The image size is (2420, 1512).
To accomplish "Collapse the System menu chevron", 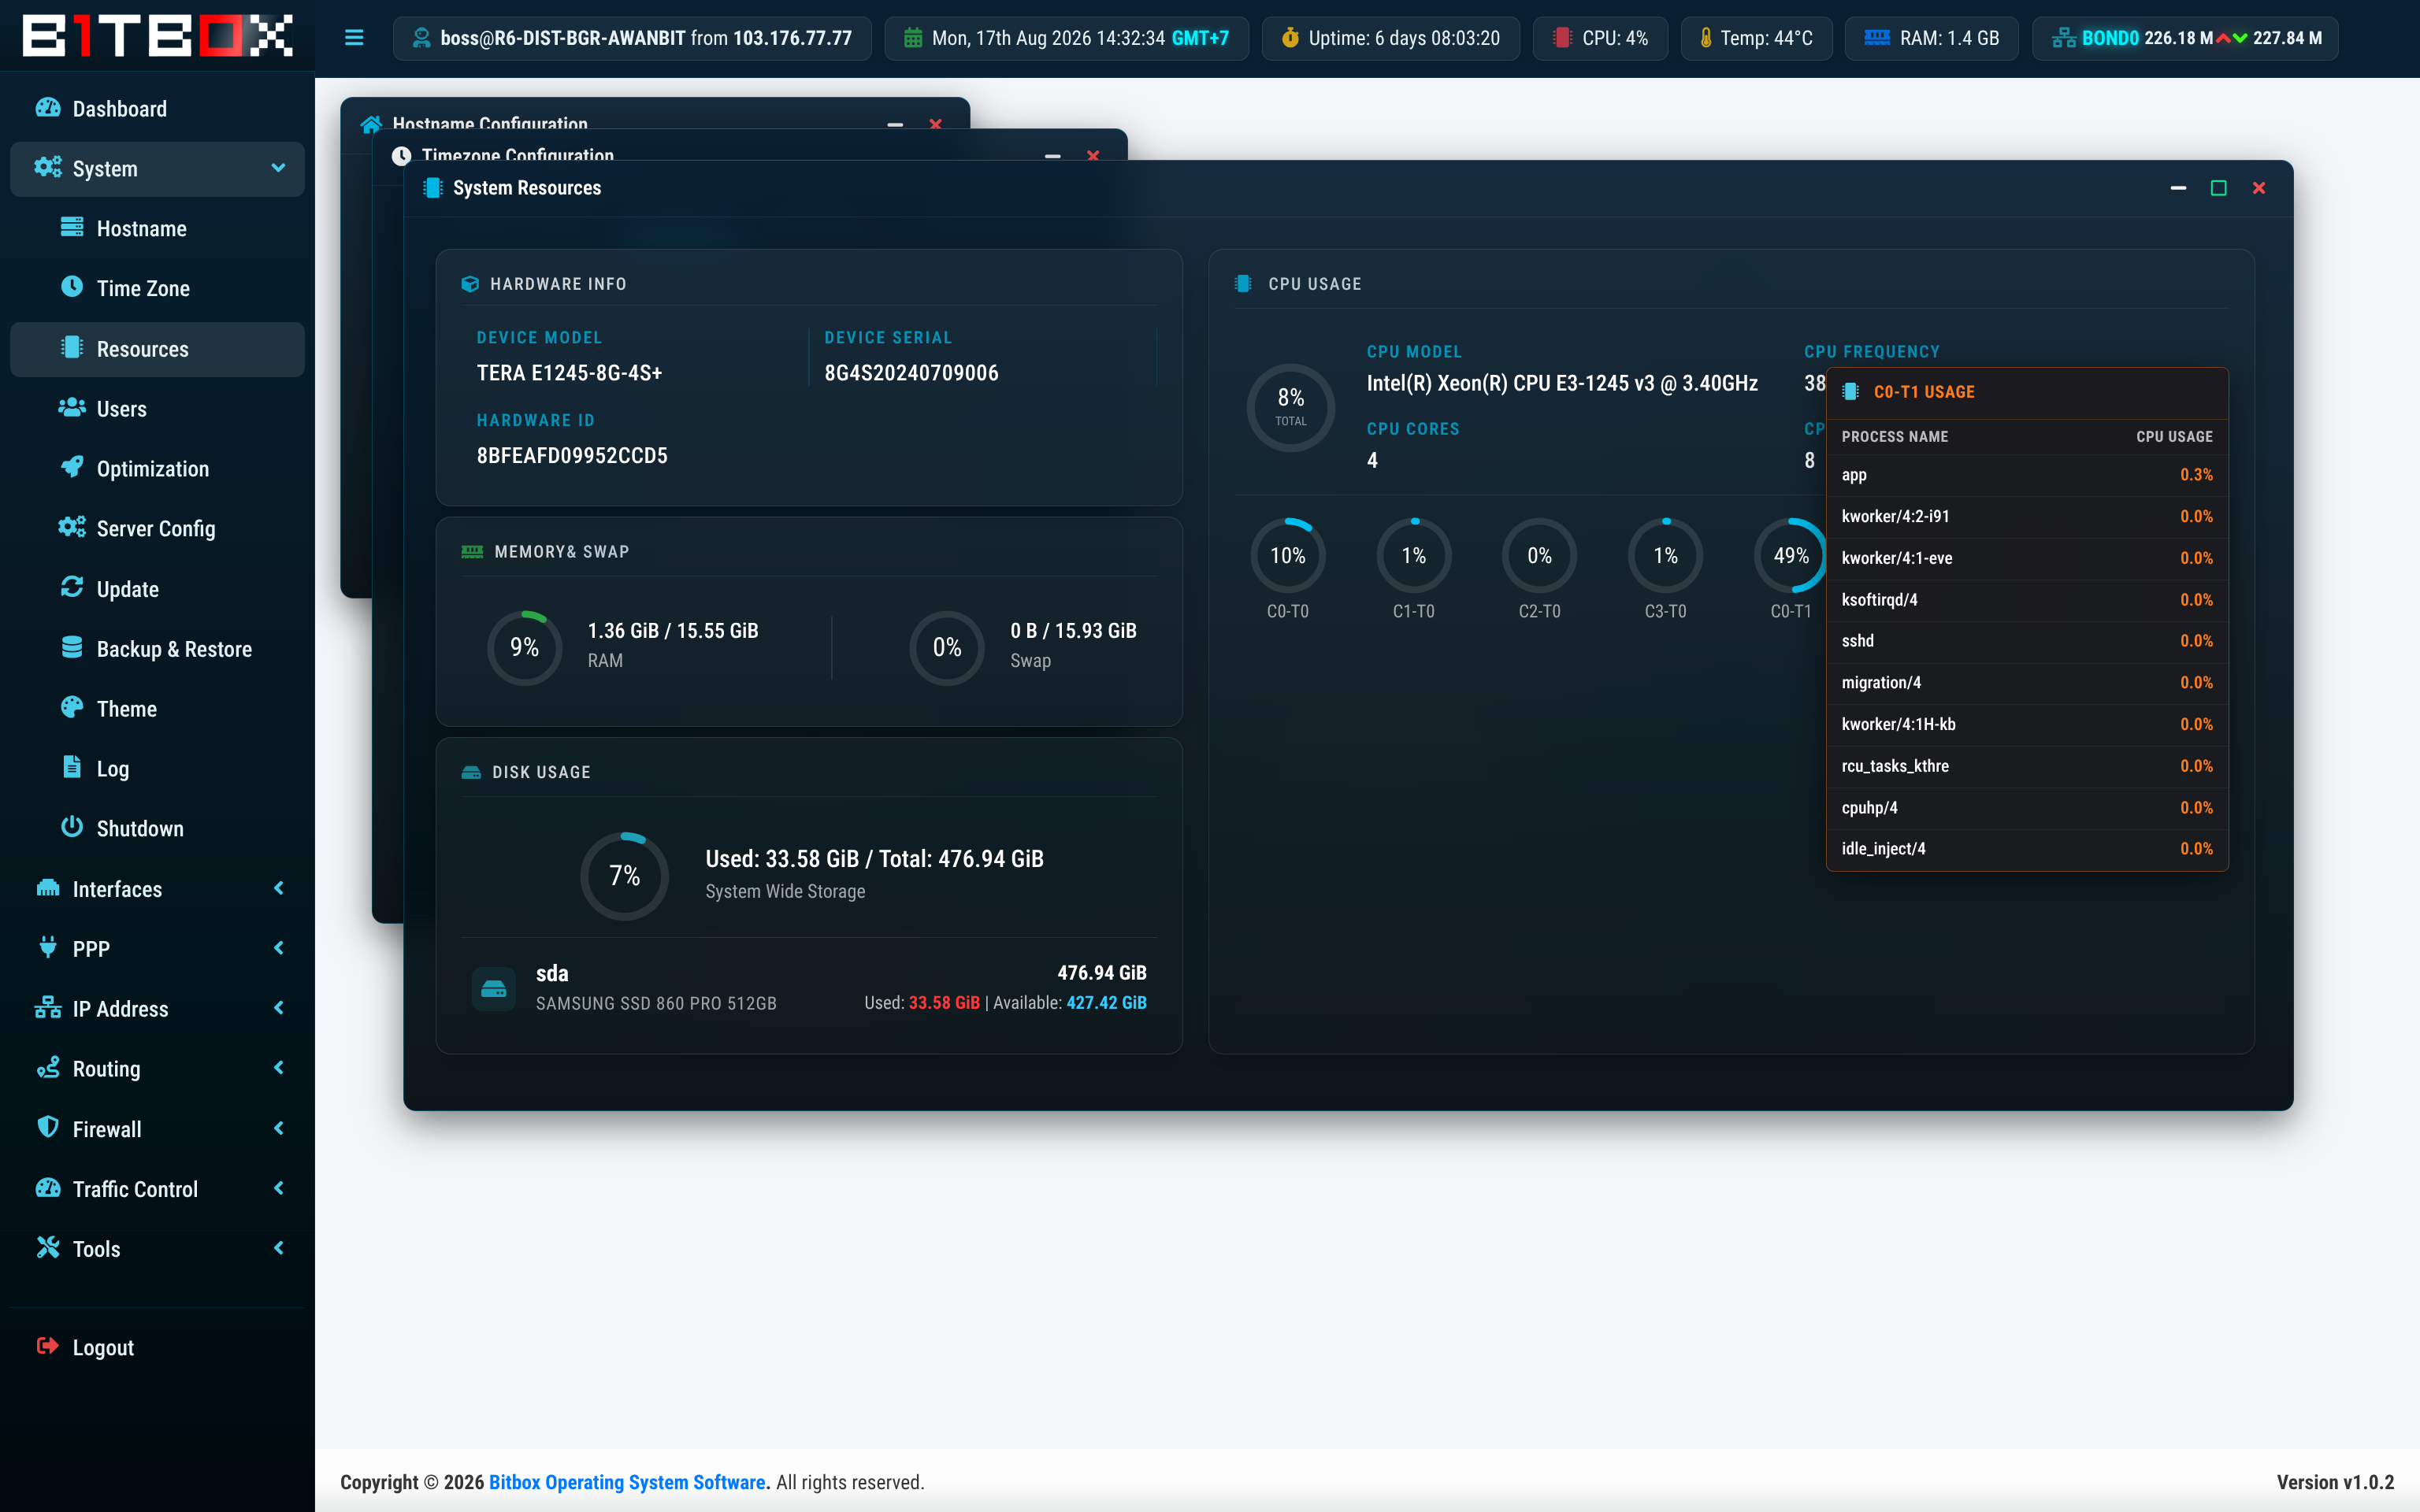I will [278, 168].
